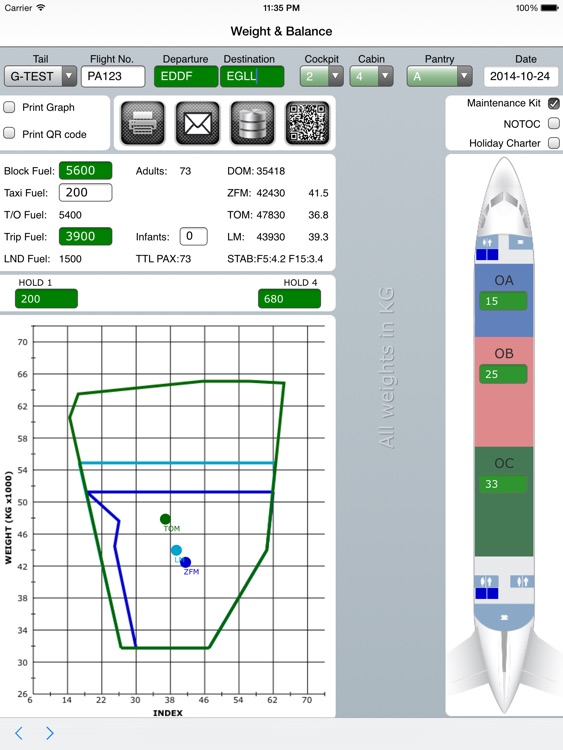Open the Tail G-TEST dropdown
Viewport: 563px width, 750px height.
pyautogui.click(x=40, y=76)
